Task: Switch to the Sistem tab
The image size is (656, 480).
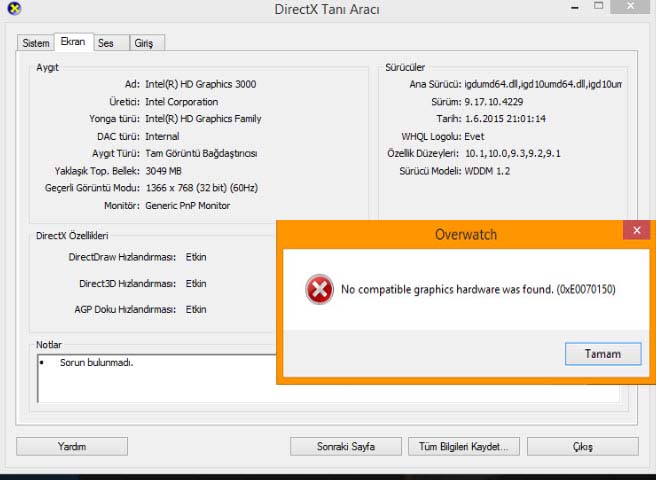Action: tap(36, 43)
